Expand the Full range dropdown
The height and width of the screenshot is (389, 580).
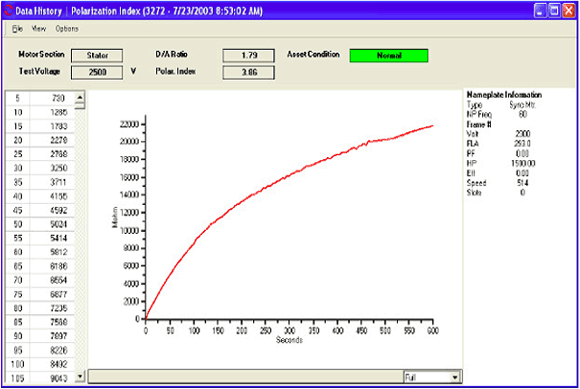click(455, 377)
